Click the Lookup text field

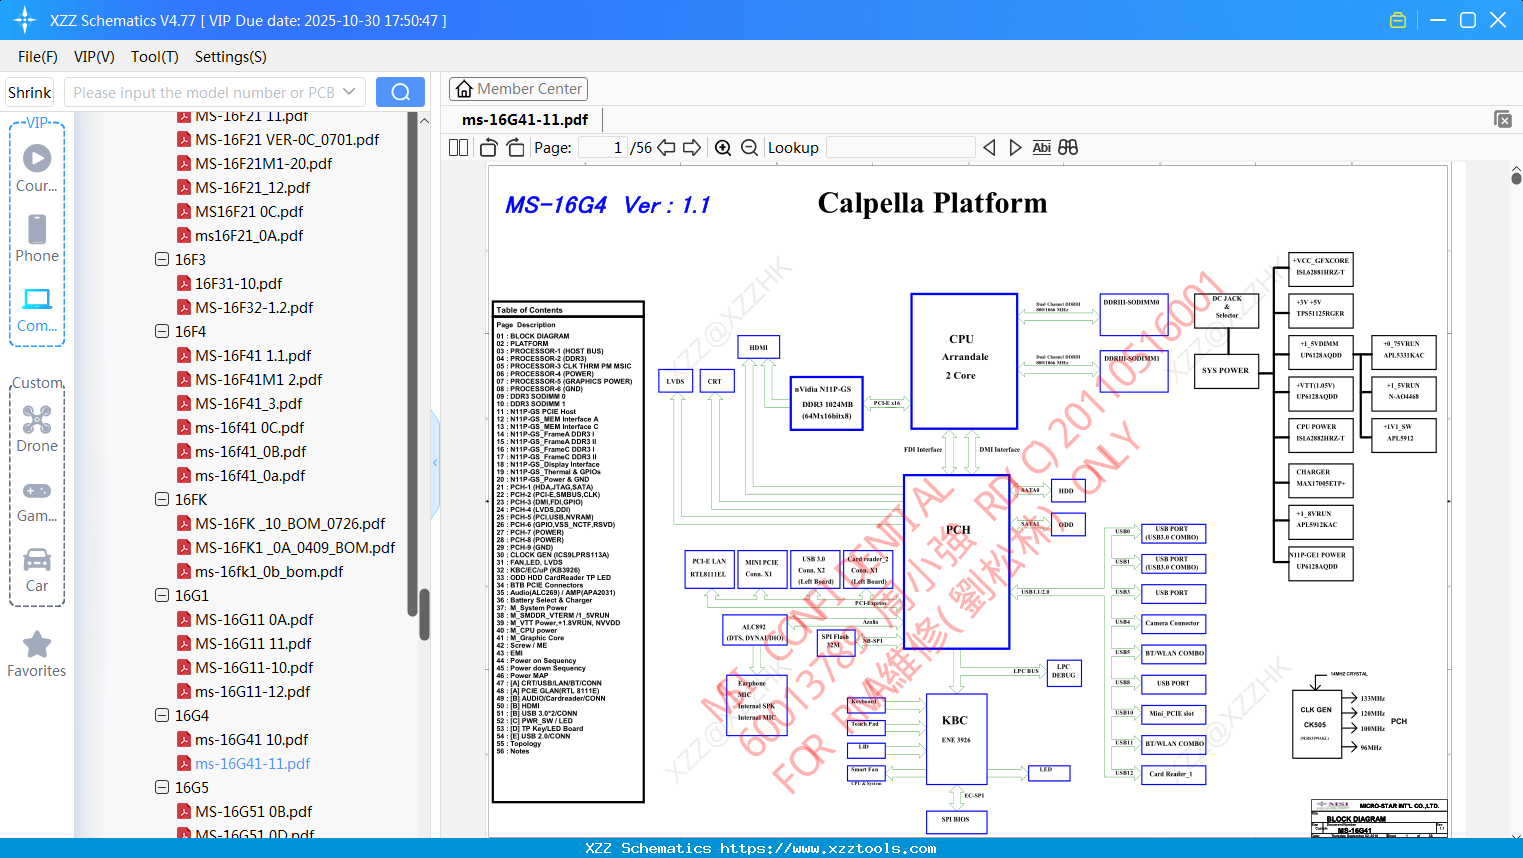point(901,148)
